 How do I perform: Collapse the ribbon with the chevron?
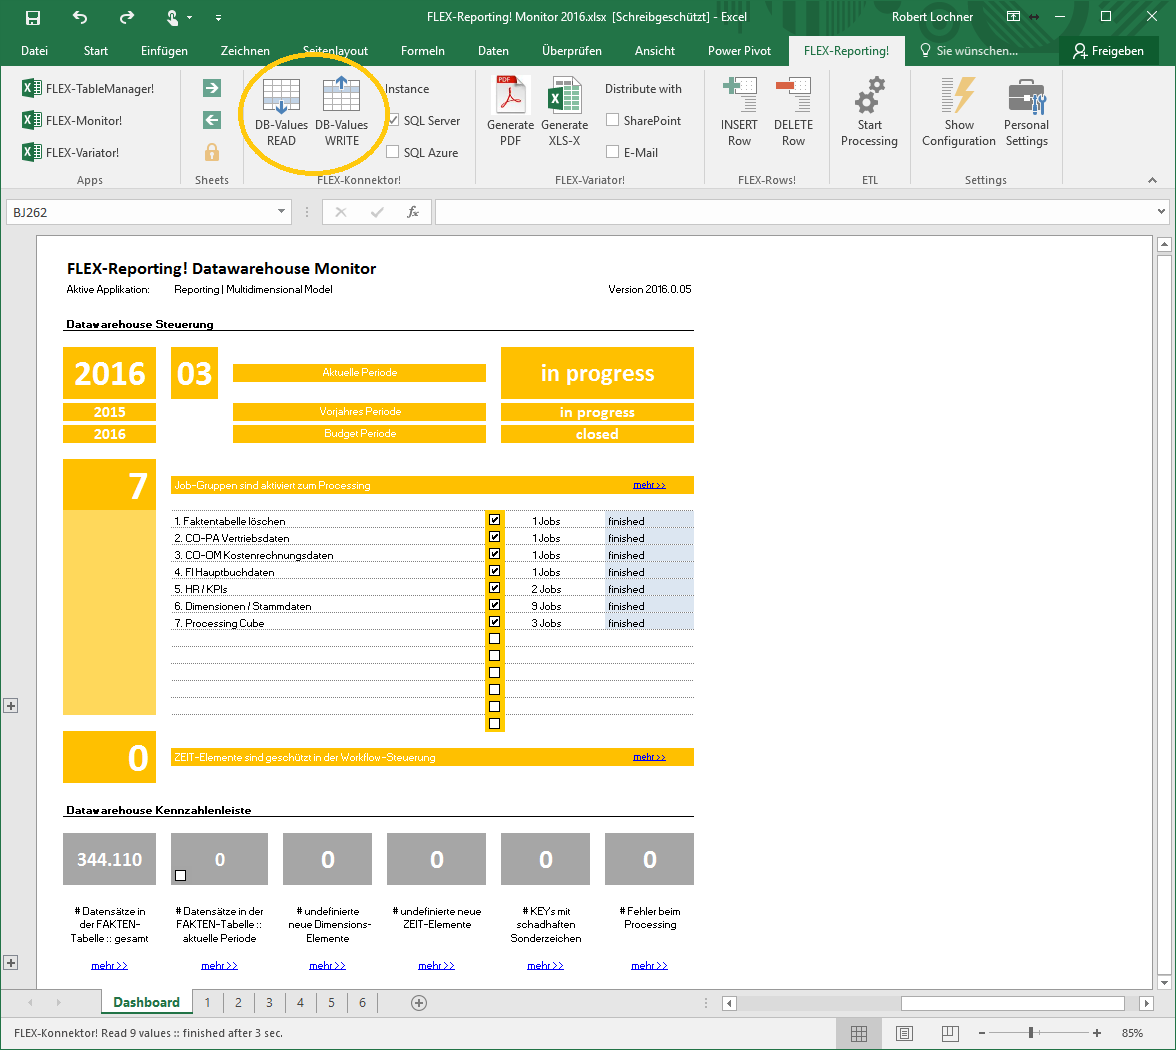[1152, 181]
